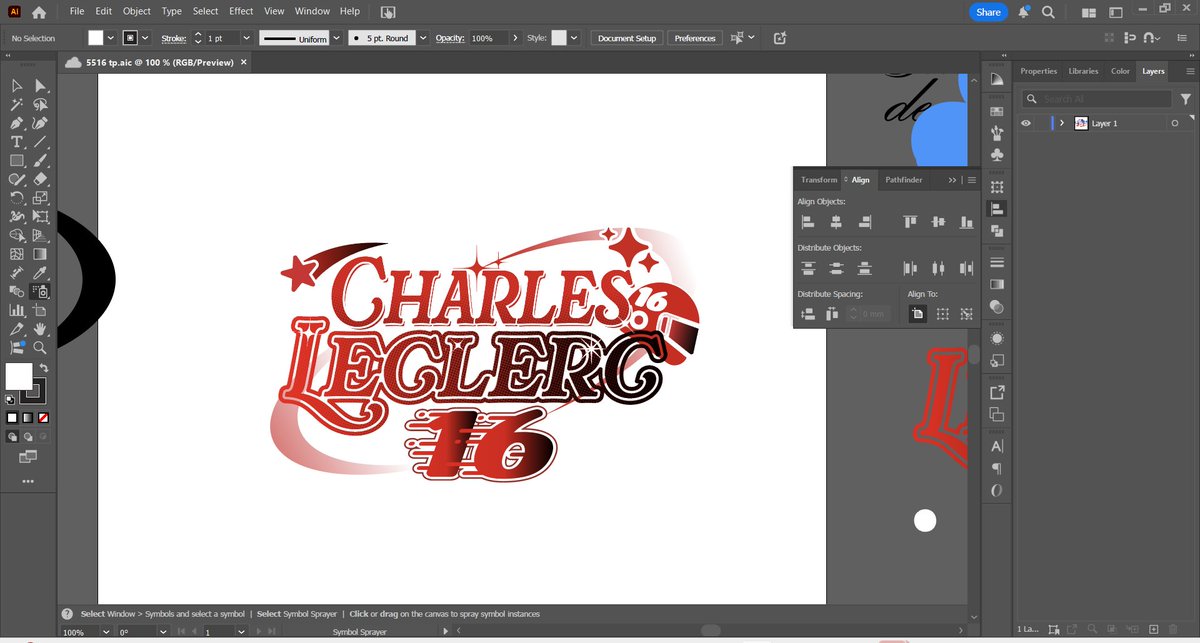The image size is (1200, 643).
Task: Click Vertical Align Top in Align panel
Action: [909, 222]
